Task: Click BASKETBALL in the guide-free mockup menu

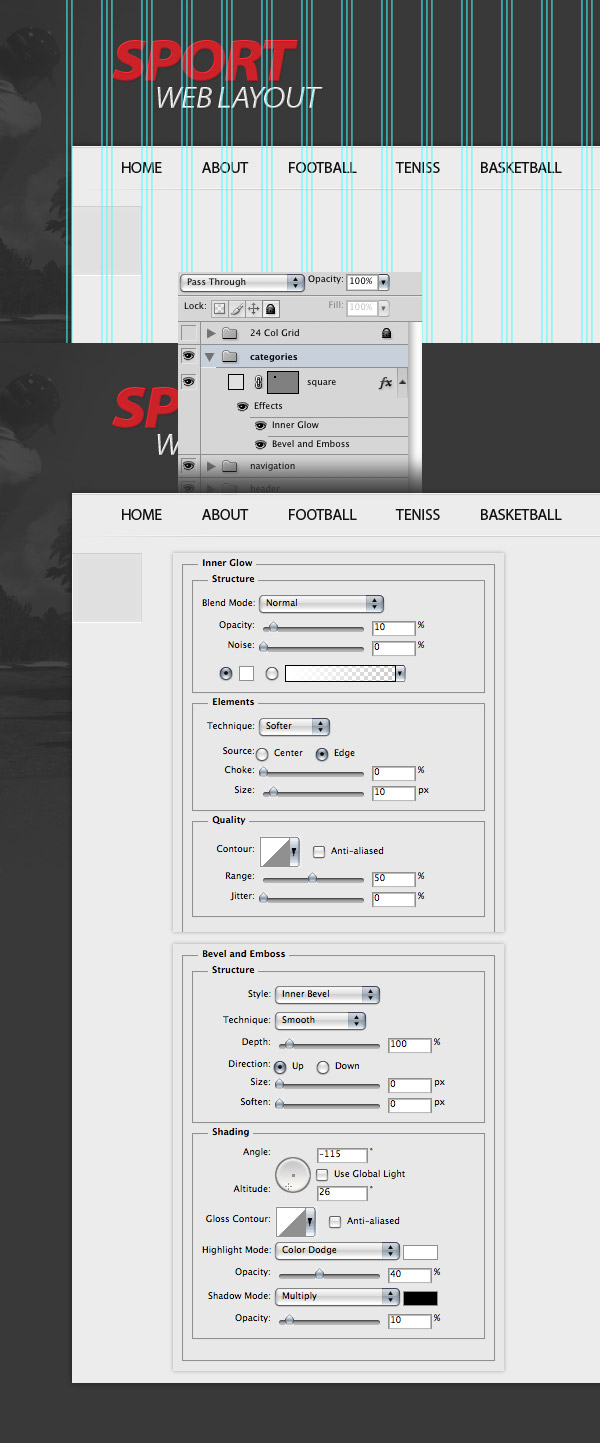Action: pos(520,515)
